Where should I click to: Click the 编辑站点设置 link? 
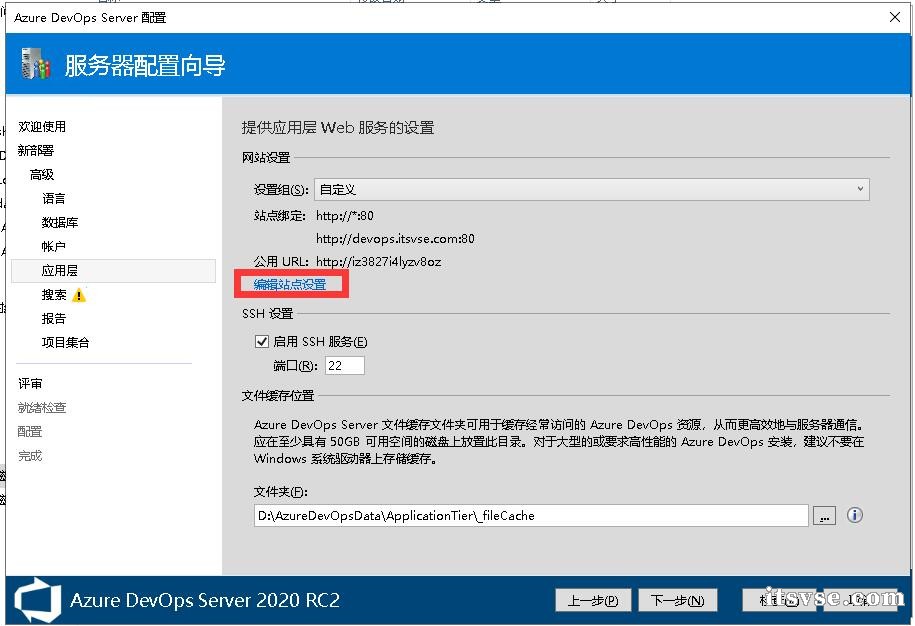point(290,284)
